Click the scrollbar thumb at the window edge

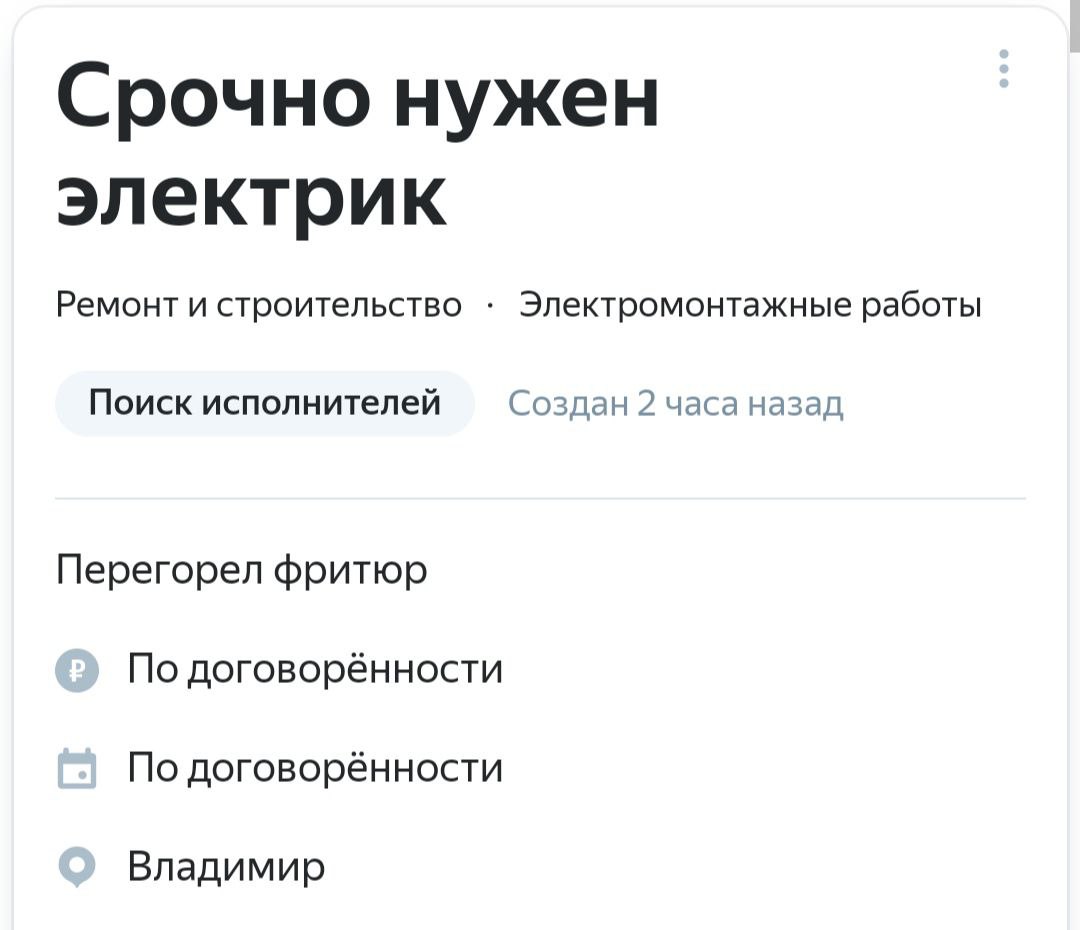pos(1074,26)
